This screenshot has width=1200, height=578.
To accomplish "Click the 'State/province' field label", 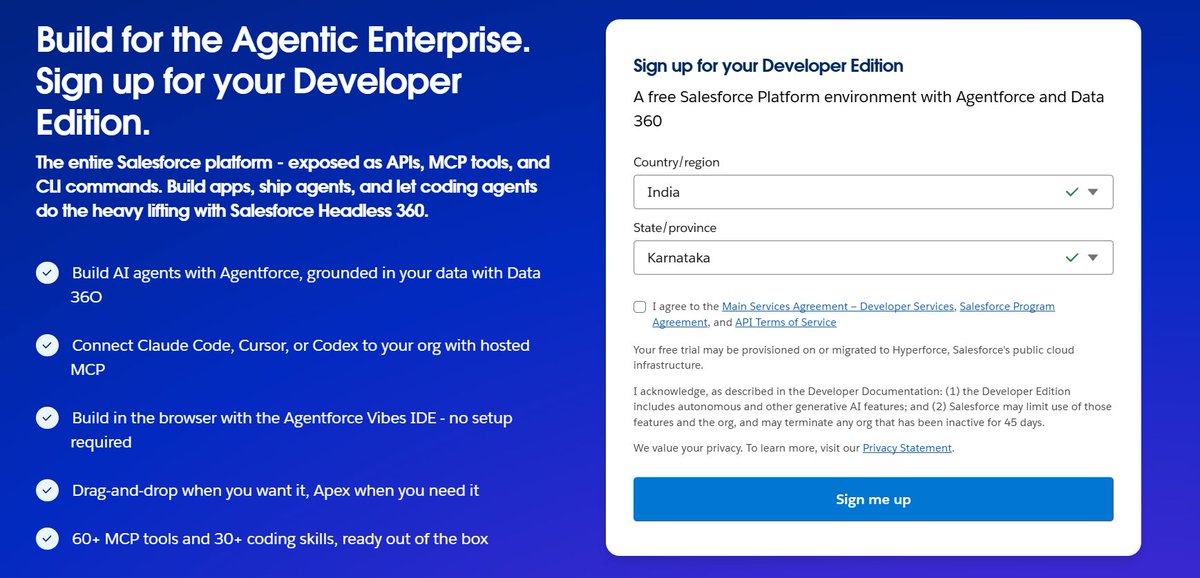I will [x=675, y=228].
